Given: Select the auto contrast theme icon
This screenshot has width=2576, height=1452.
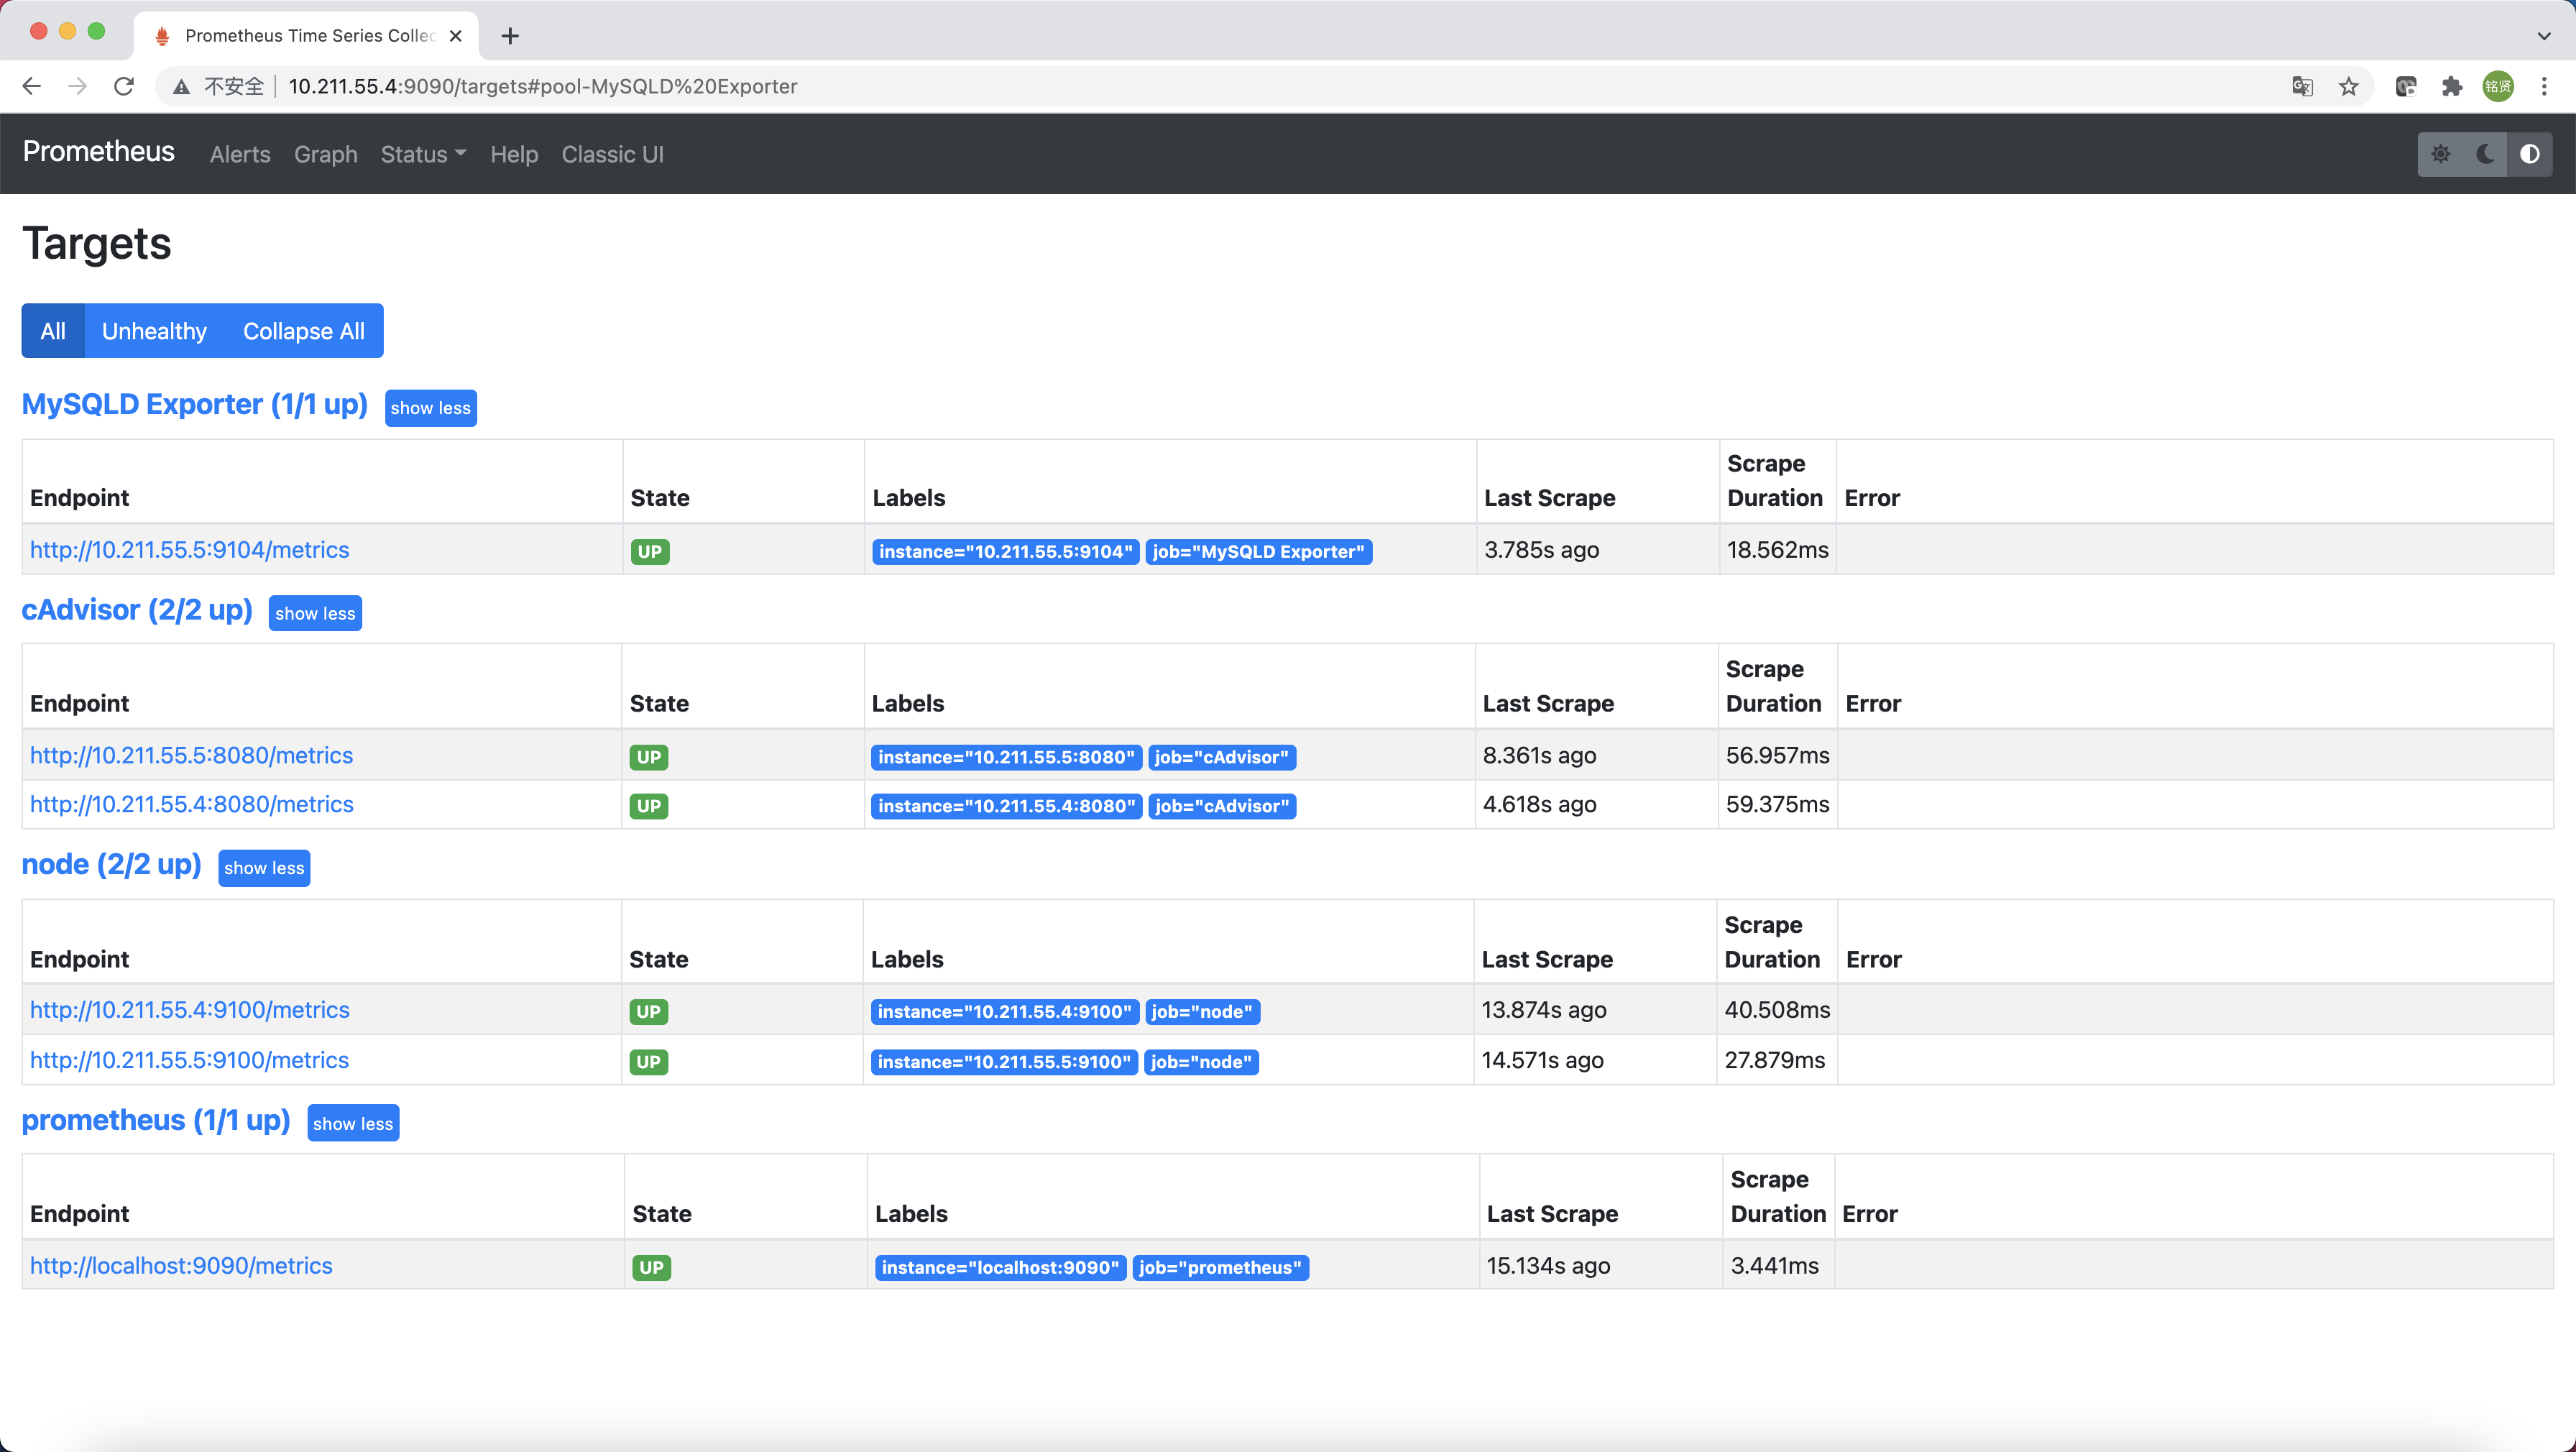Looking at the screenshot, I should click(2529, 154).
